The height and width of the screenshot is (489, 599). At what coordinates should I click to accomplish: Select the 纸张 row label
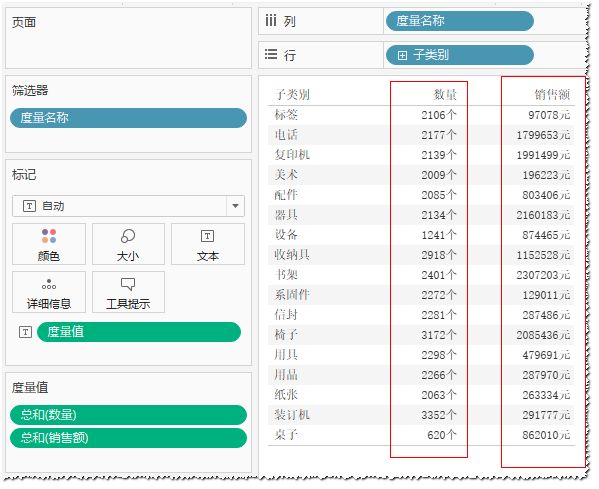286,395
